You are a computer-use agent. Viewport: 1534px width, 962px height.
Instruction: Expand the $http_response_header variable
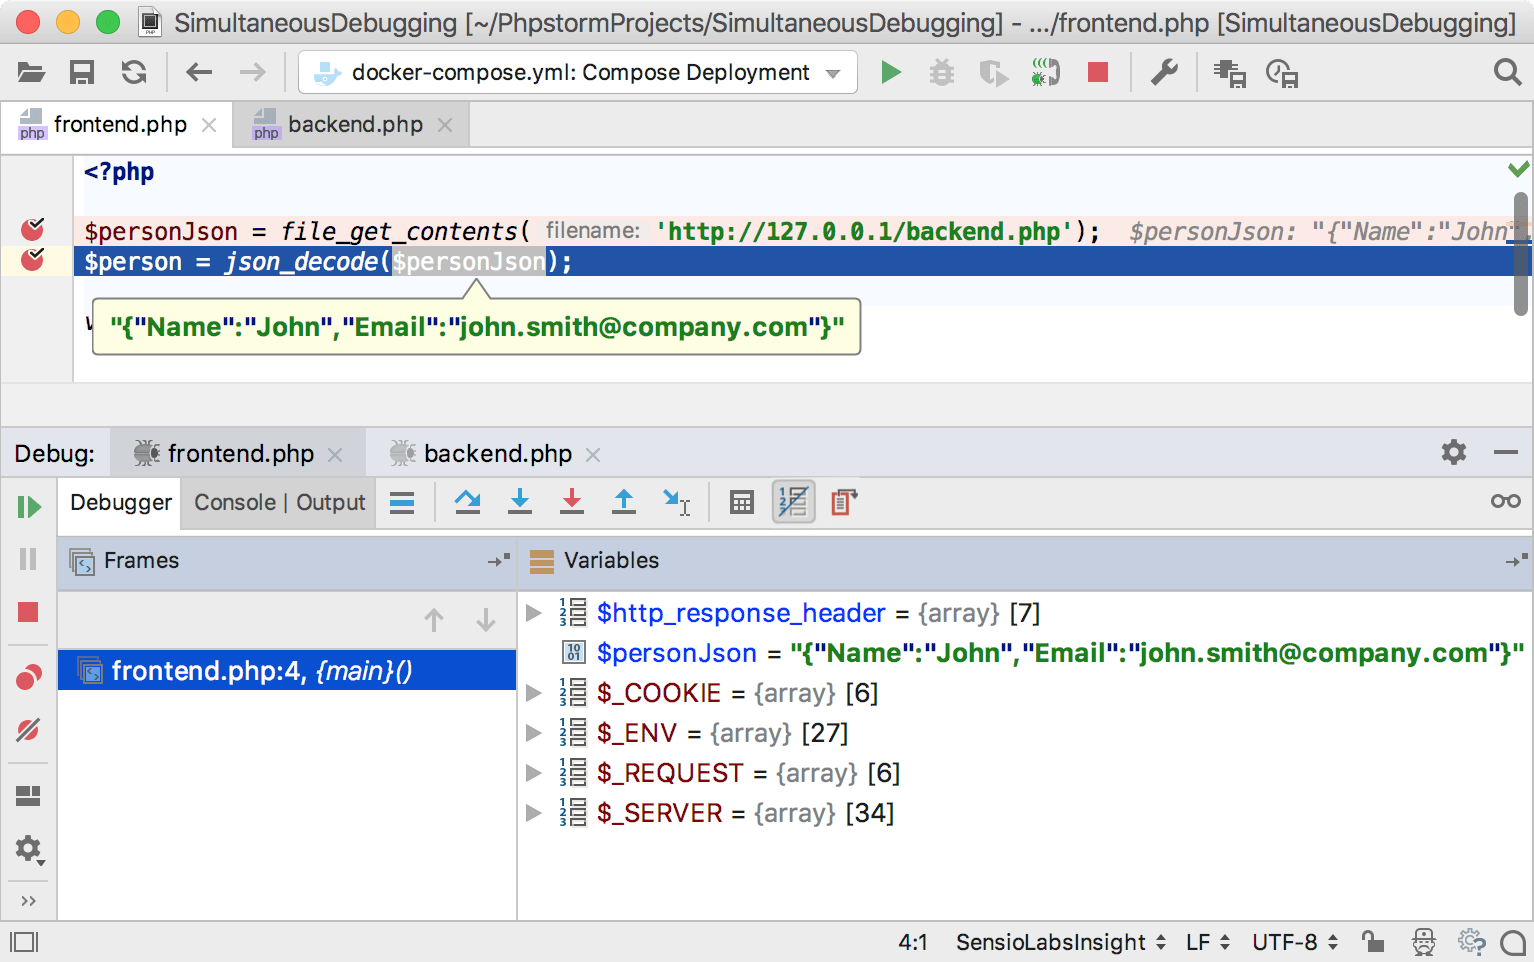[533, 613]
